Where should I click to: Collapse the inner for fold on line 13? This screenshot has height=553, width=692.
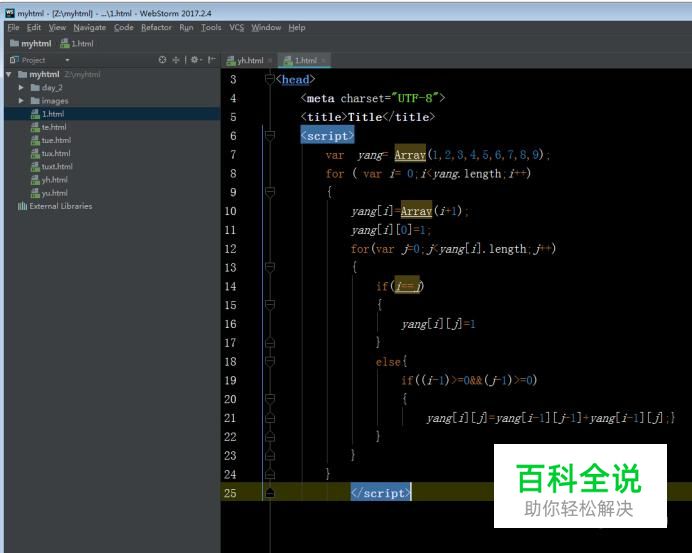pos(270,267)
